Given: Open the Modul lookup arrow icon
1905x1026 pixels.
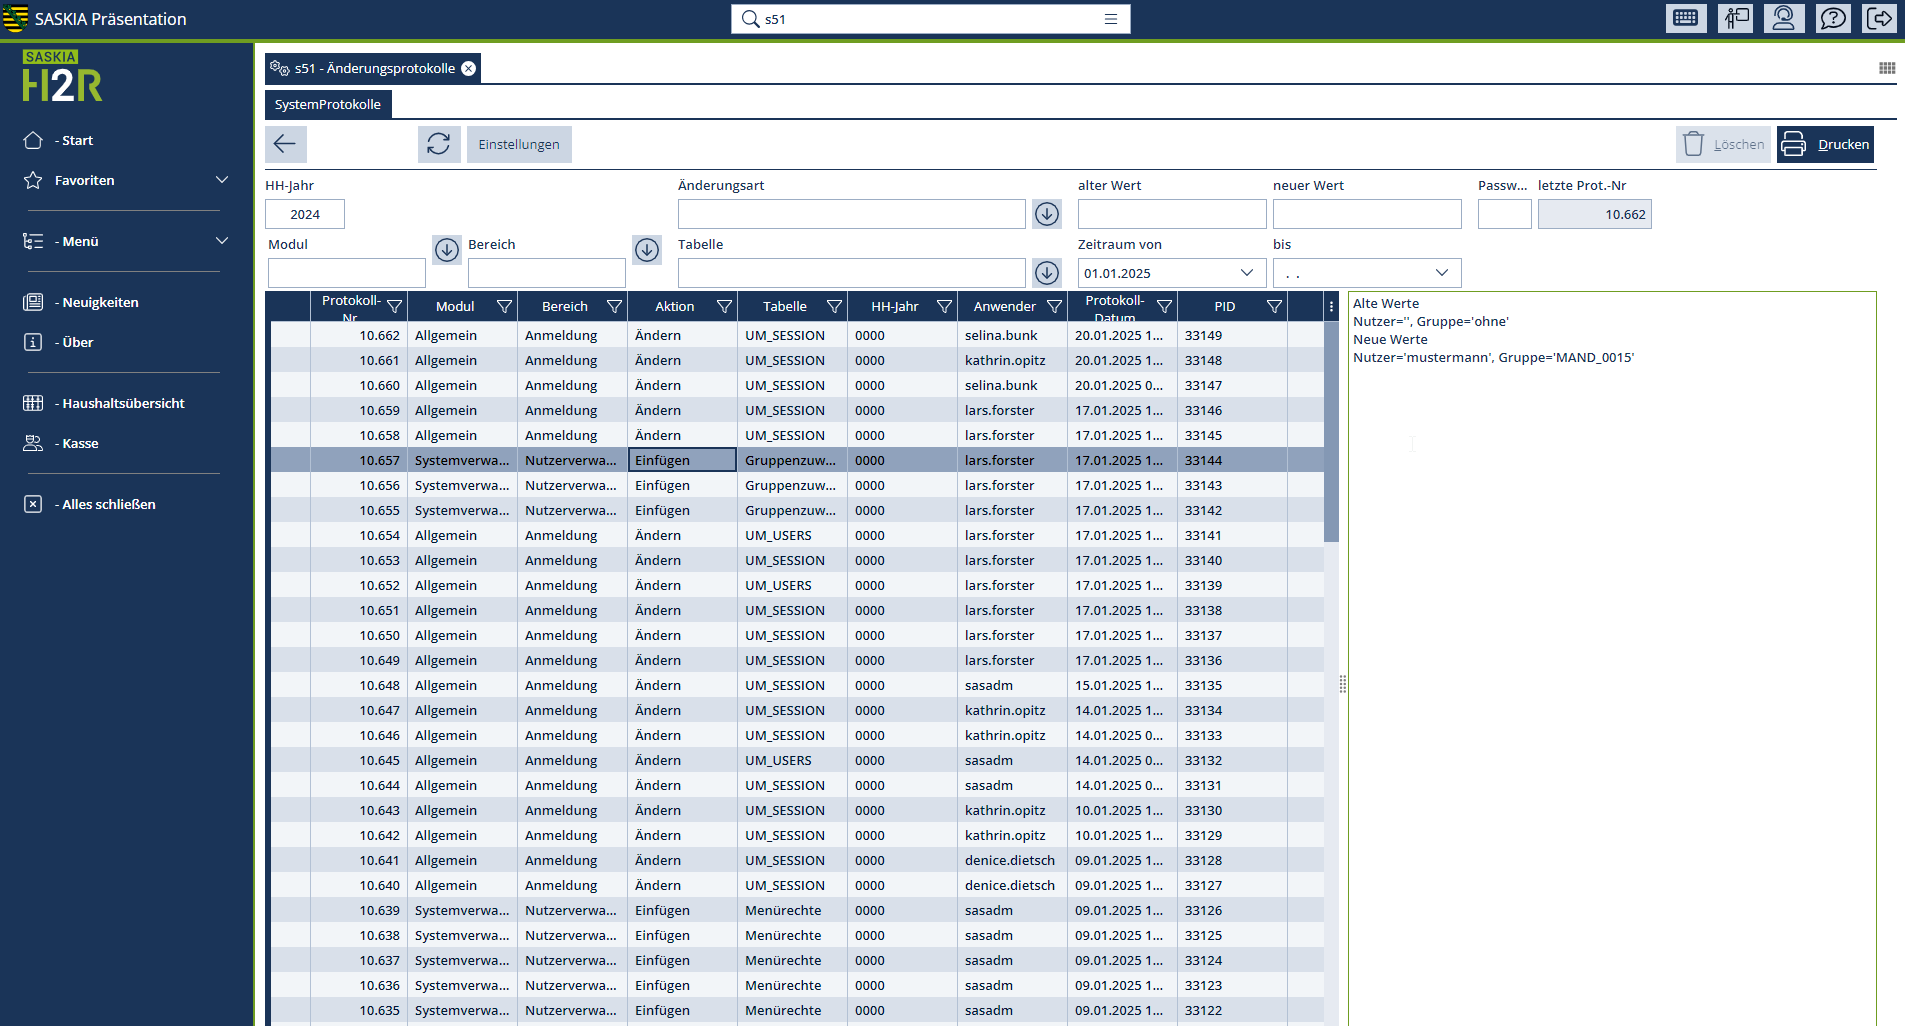Looking at the screenshot, I should tap(447, 249).
